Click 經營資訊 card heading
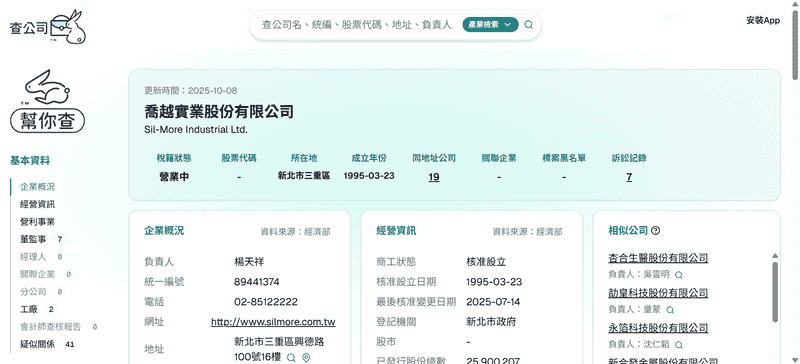This screenshot has width=800, height=364. pos(396,231)
